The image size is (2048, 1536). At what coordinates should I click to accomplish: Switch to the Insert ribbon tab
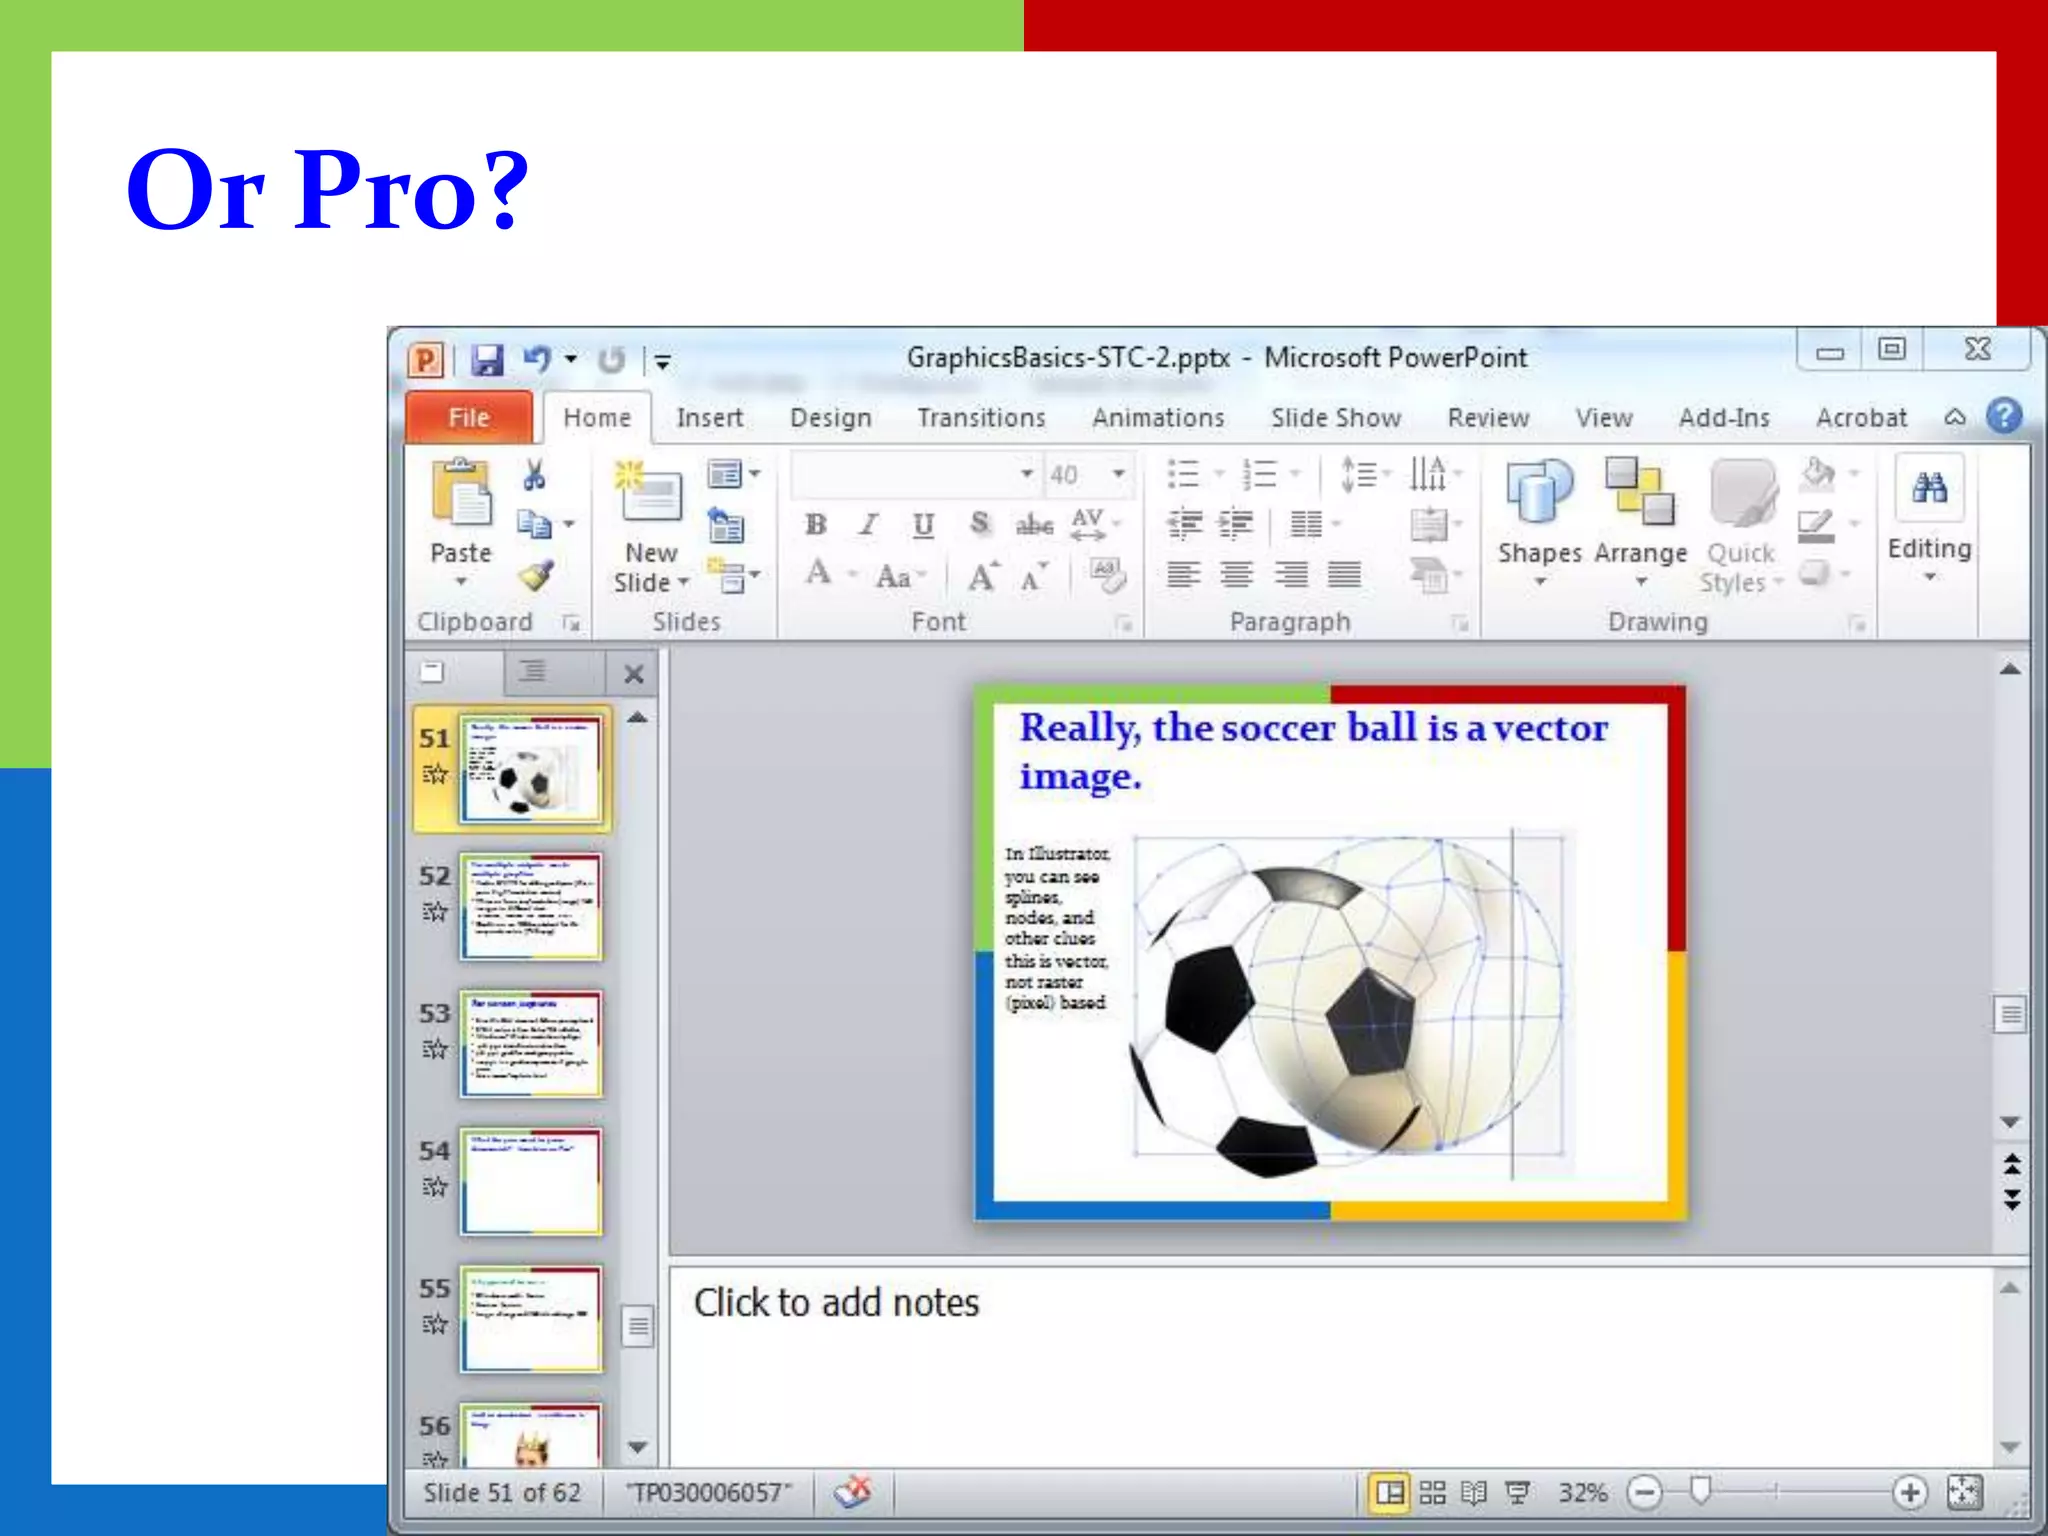point(709,418)
